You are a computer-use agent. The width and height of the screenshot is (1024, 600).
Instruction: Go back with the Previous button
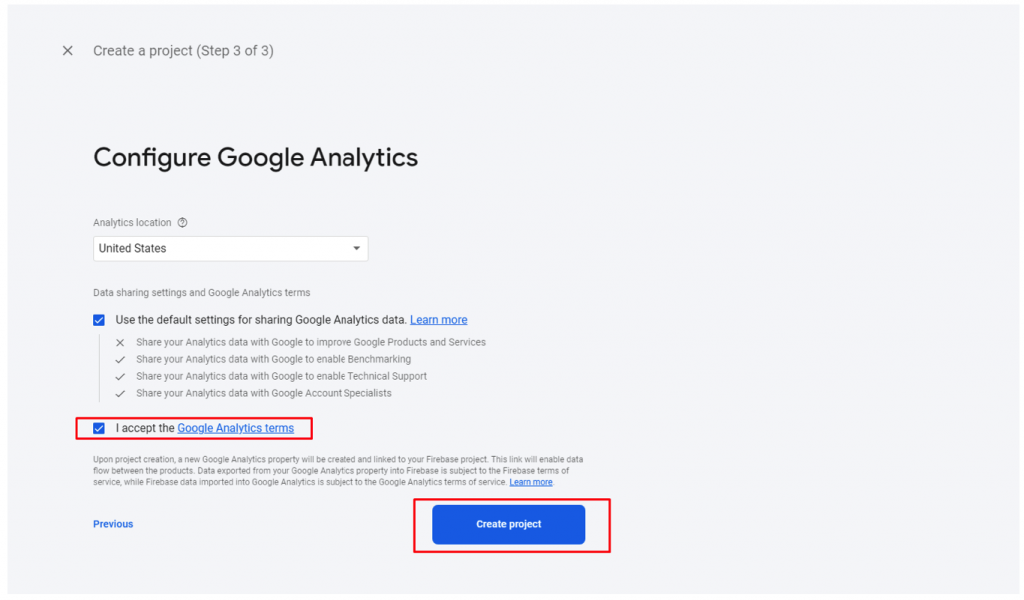coord(113,524)
